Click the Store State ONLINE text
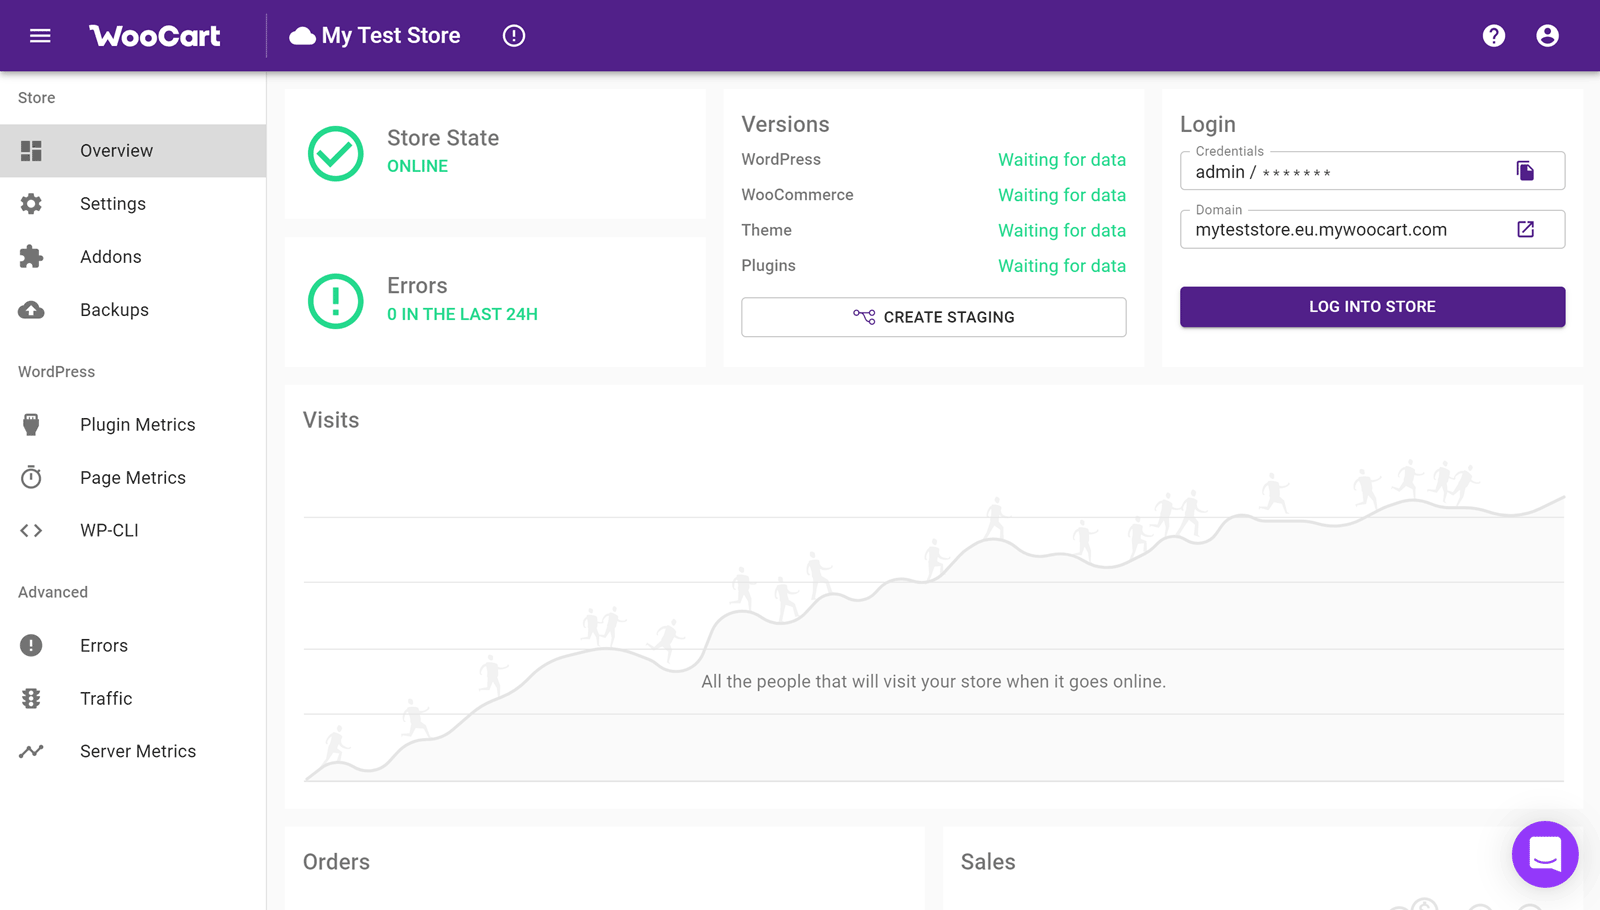 coord(418,167)
